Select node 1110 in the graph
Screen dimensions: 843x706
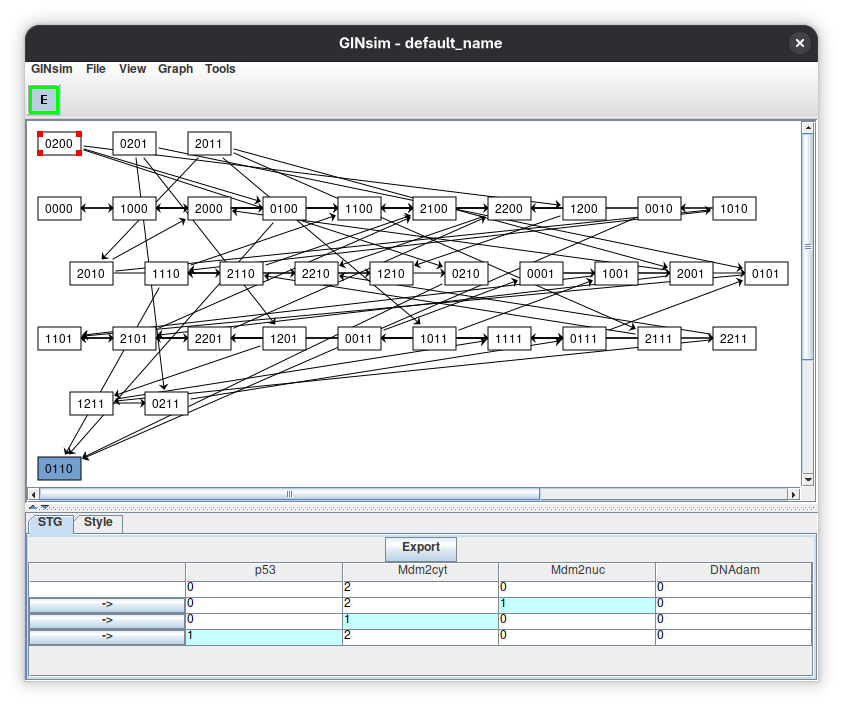click(166, 274)
